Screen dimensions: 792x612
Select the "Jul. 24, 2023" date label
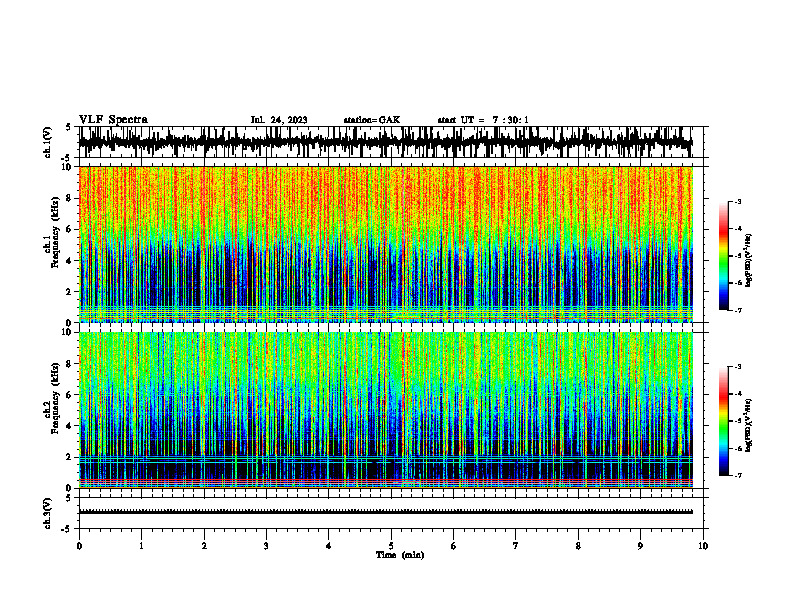point(279,120)
